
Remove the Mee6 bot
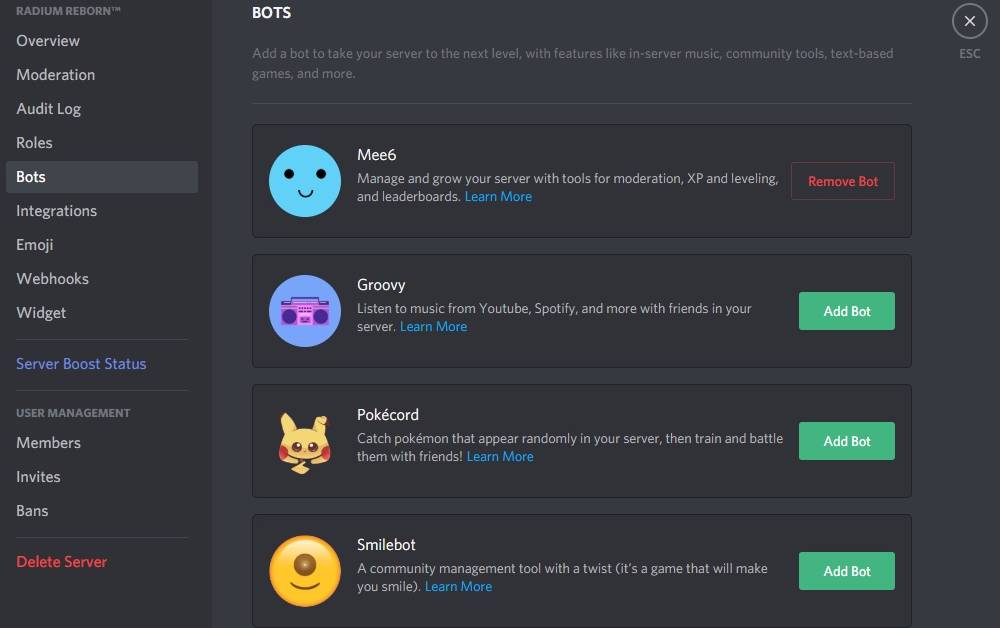(x=842, y=181)
